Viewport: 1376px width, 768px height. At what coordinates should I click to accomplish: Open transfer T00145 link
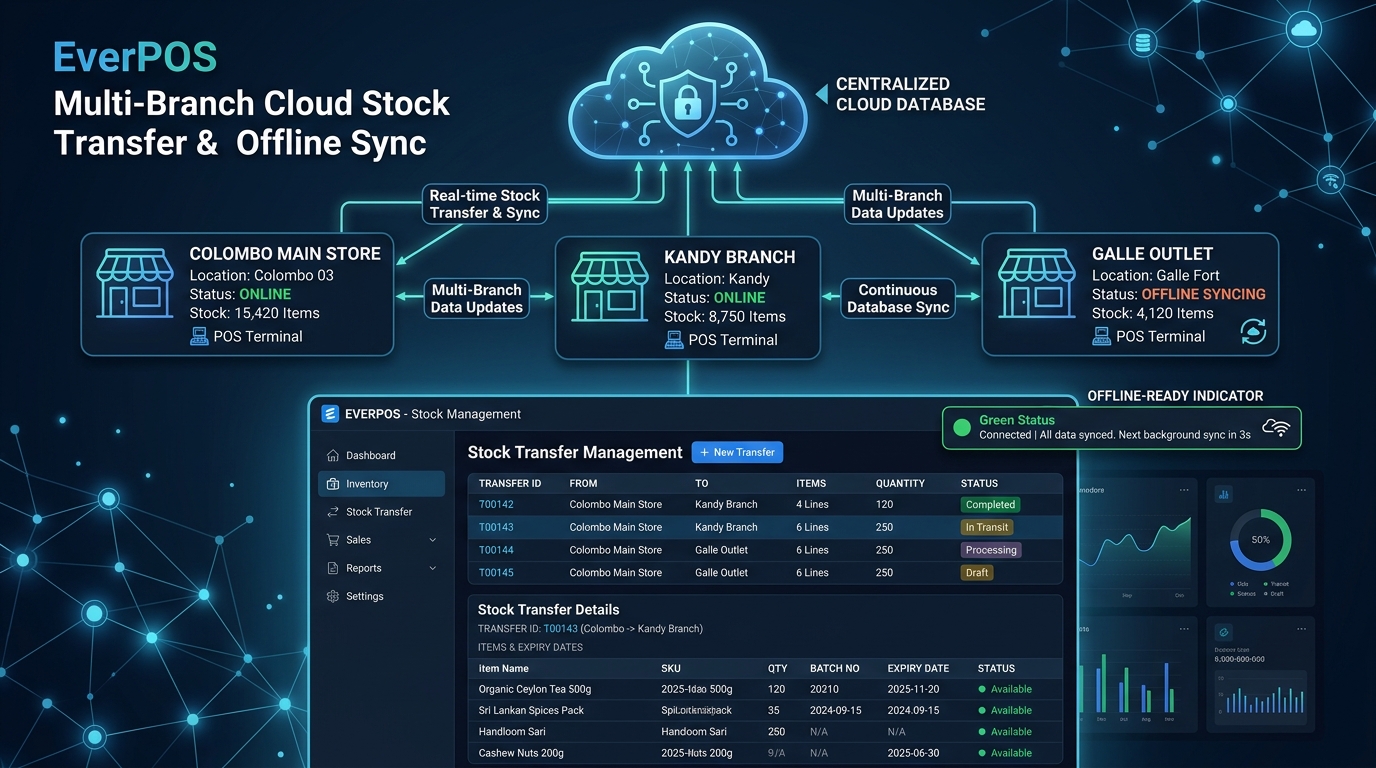coord(496,573)
